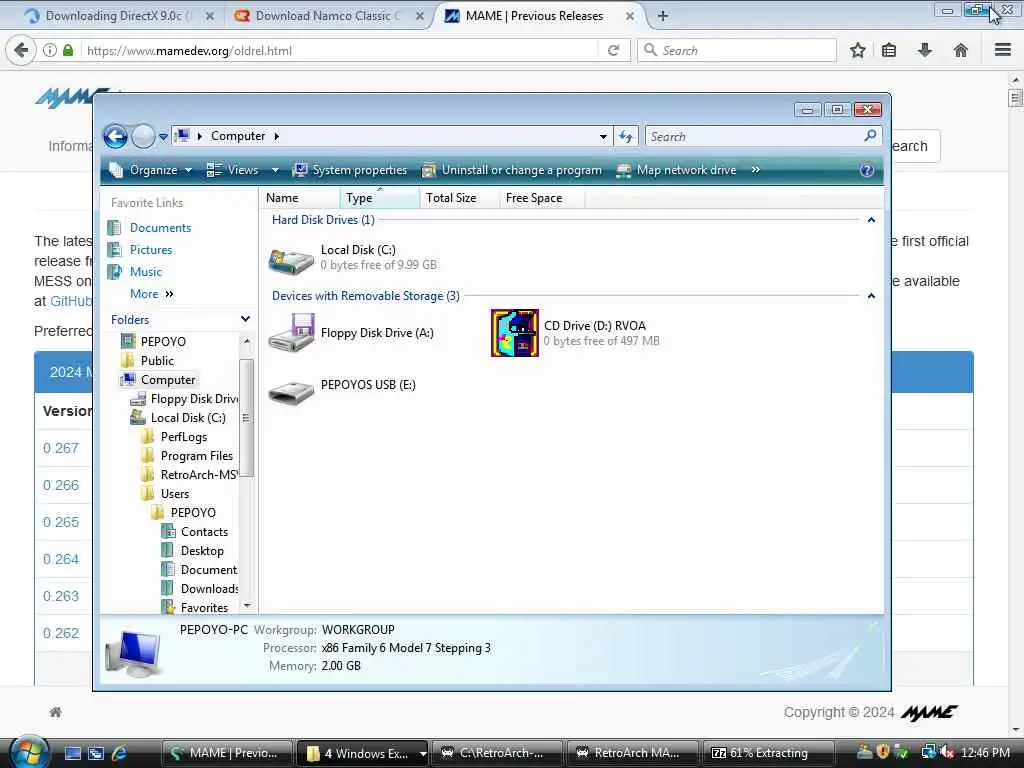Bookmark this page star icon
1024x768 pixels.
point(857,50)
